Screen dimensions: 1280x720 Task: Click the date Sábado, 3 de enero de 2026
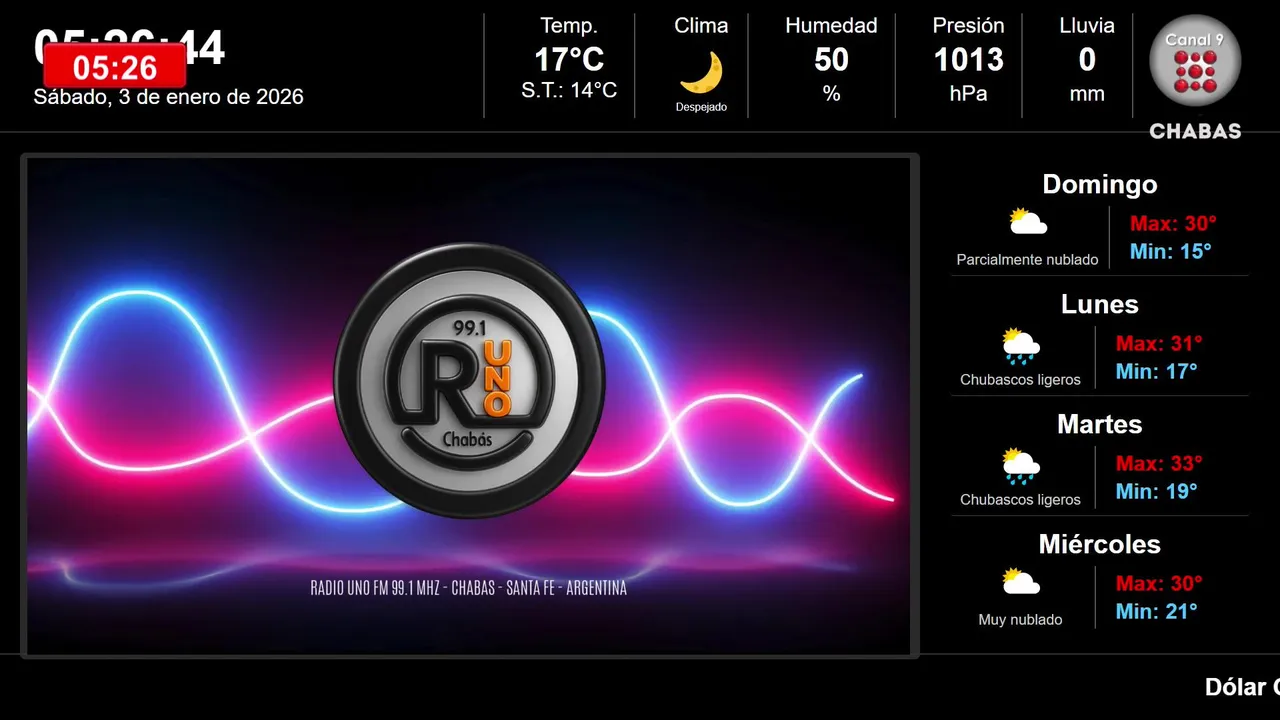[x=168, y=97]
